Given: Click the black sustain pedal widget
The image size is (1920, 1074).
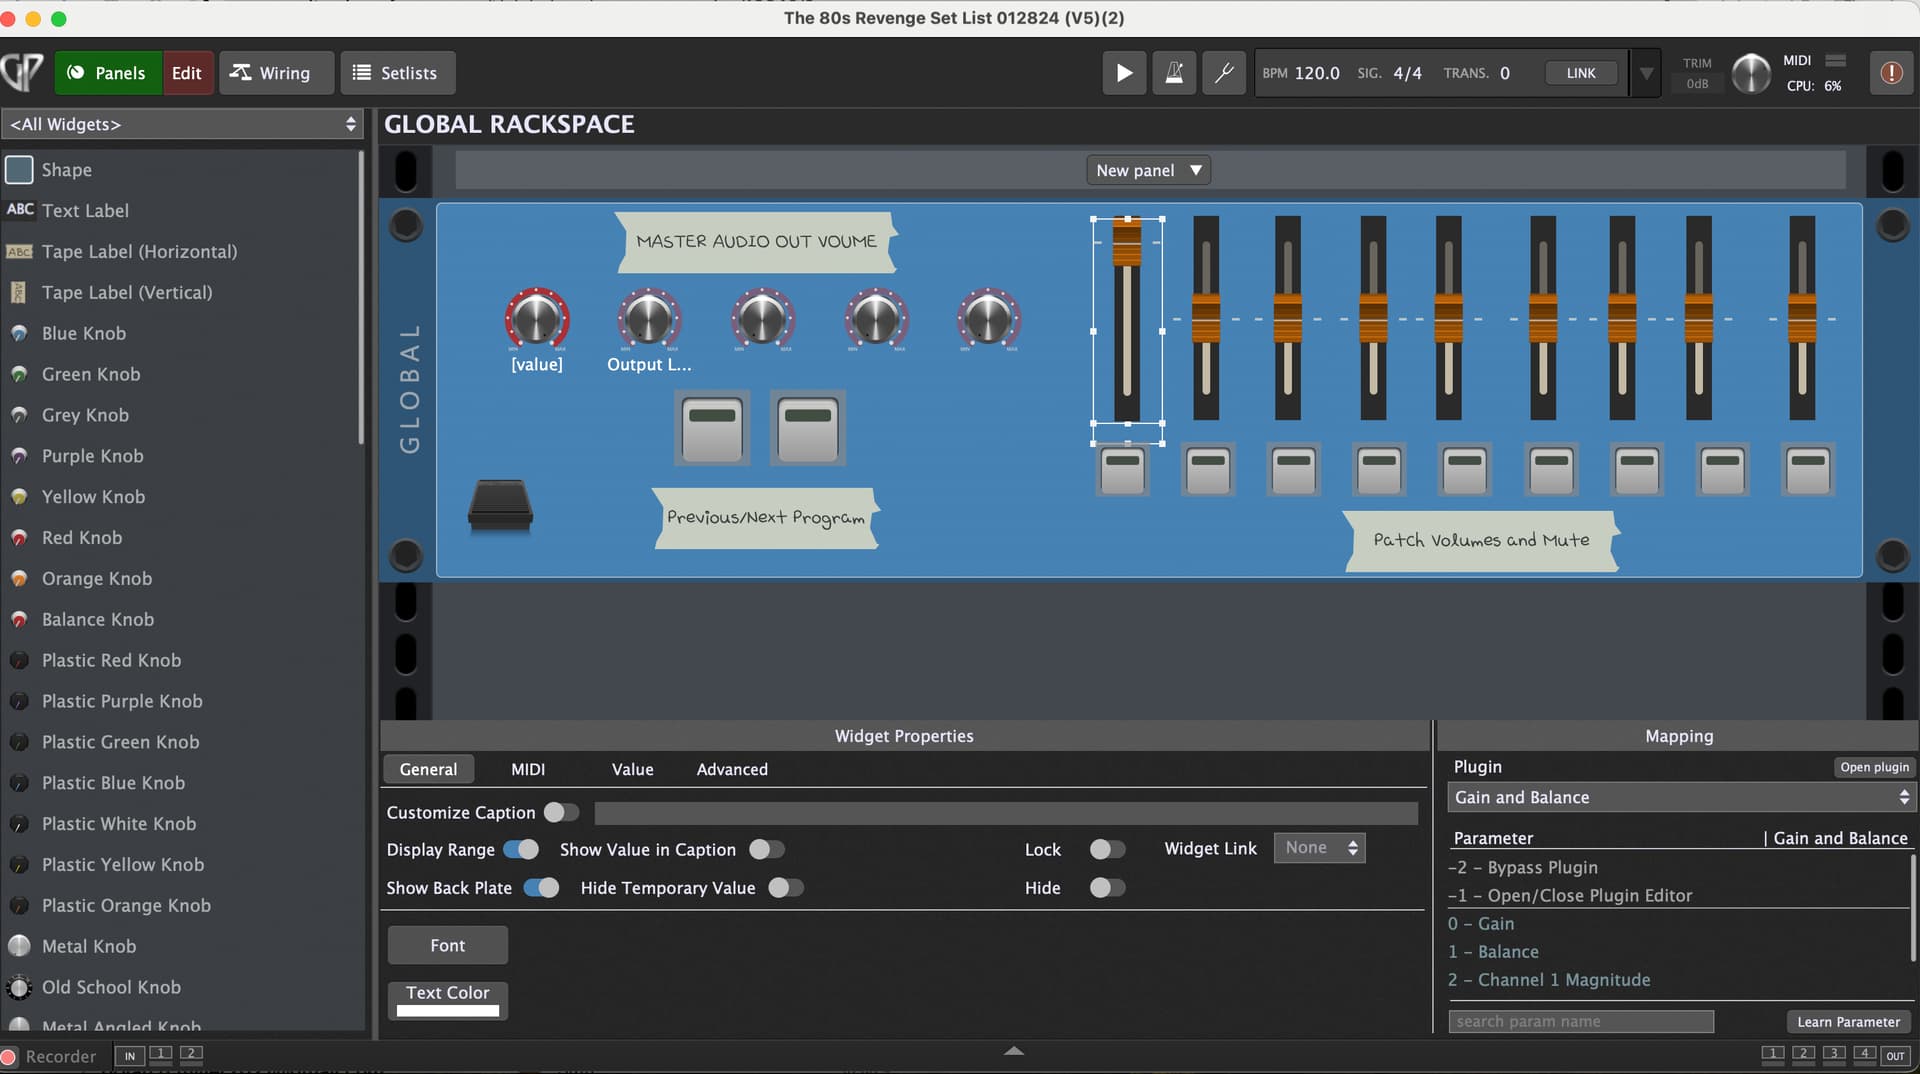Looking at the screenshot, I should tap(500, 506).
